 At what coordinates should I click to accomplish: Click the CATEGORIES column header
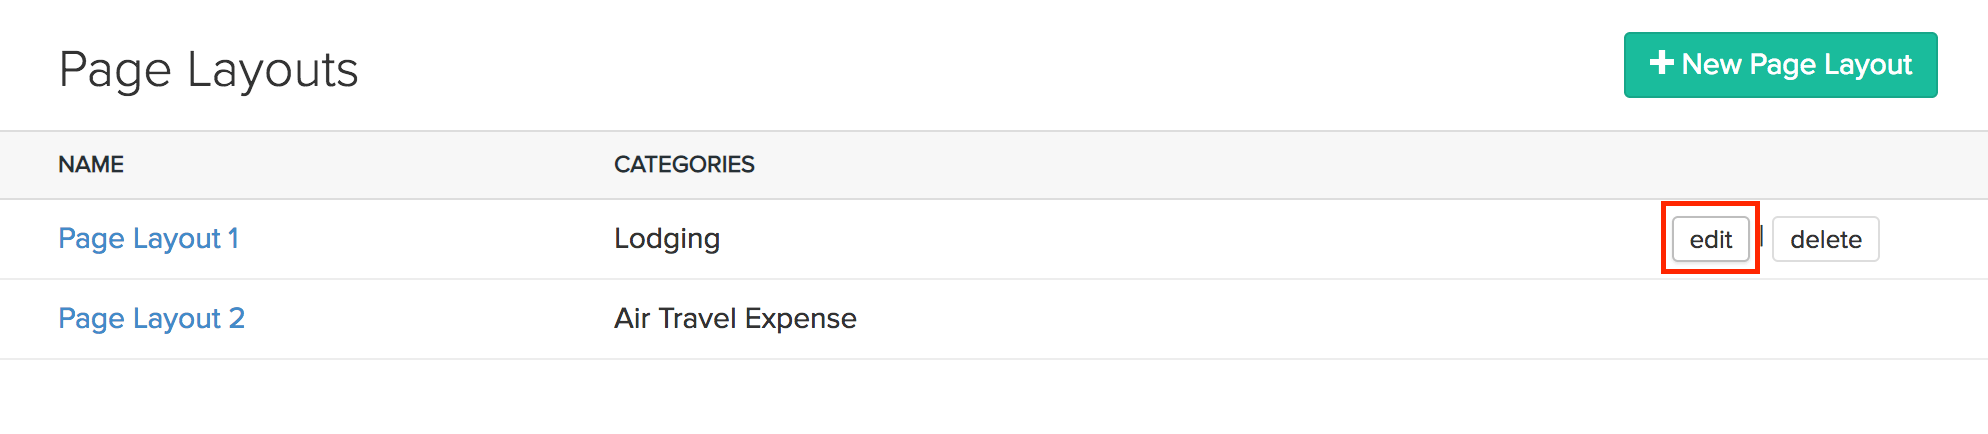pyautogui.click(x=684, y=165)
